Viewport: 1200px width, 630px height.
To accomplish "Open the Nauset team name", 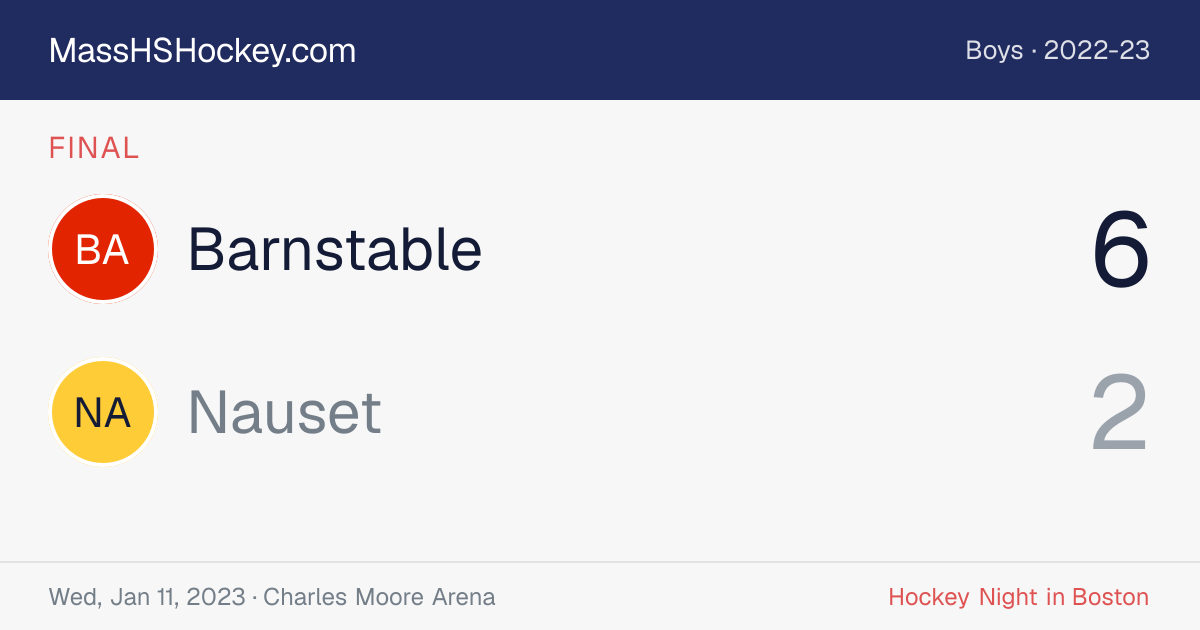I will point(285,412).
